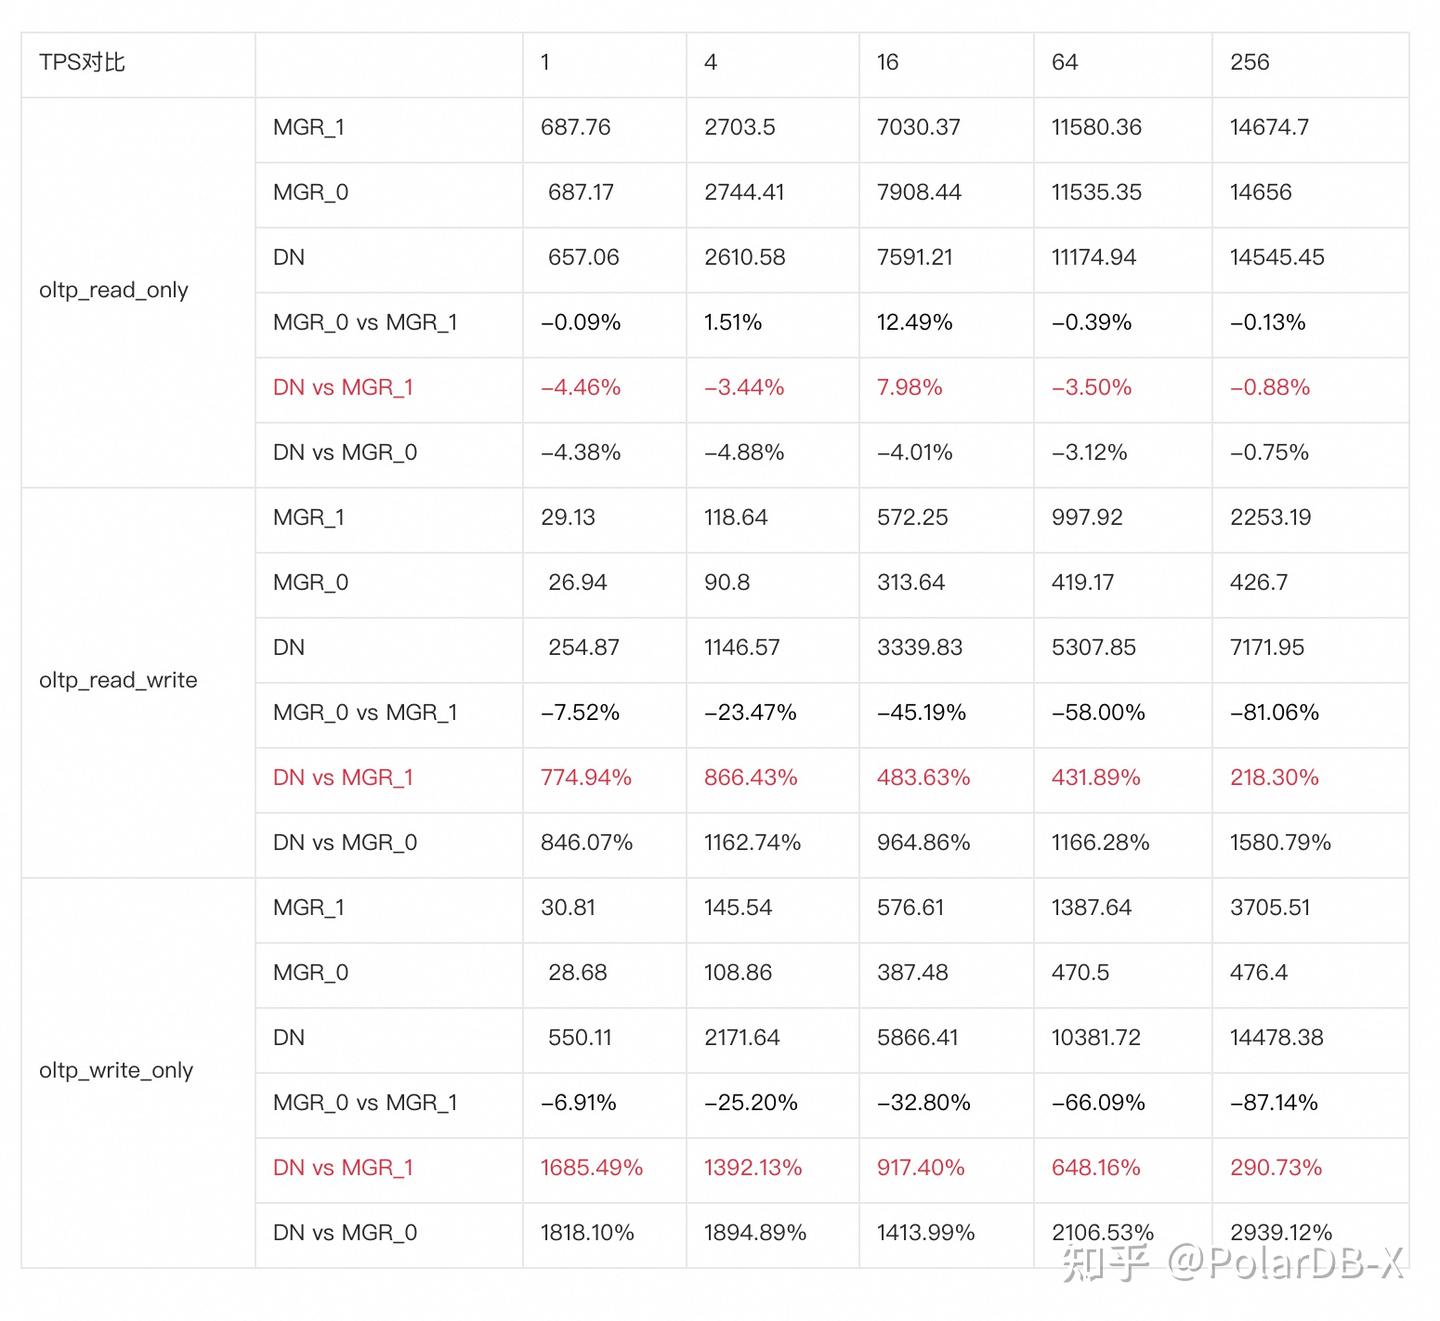Select the column header labeled 256
This screenshot has width=1440, height=1321.
1249,63
